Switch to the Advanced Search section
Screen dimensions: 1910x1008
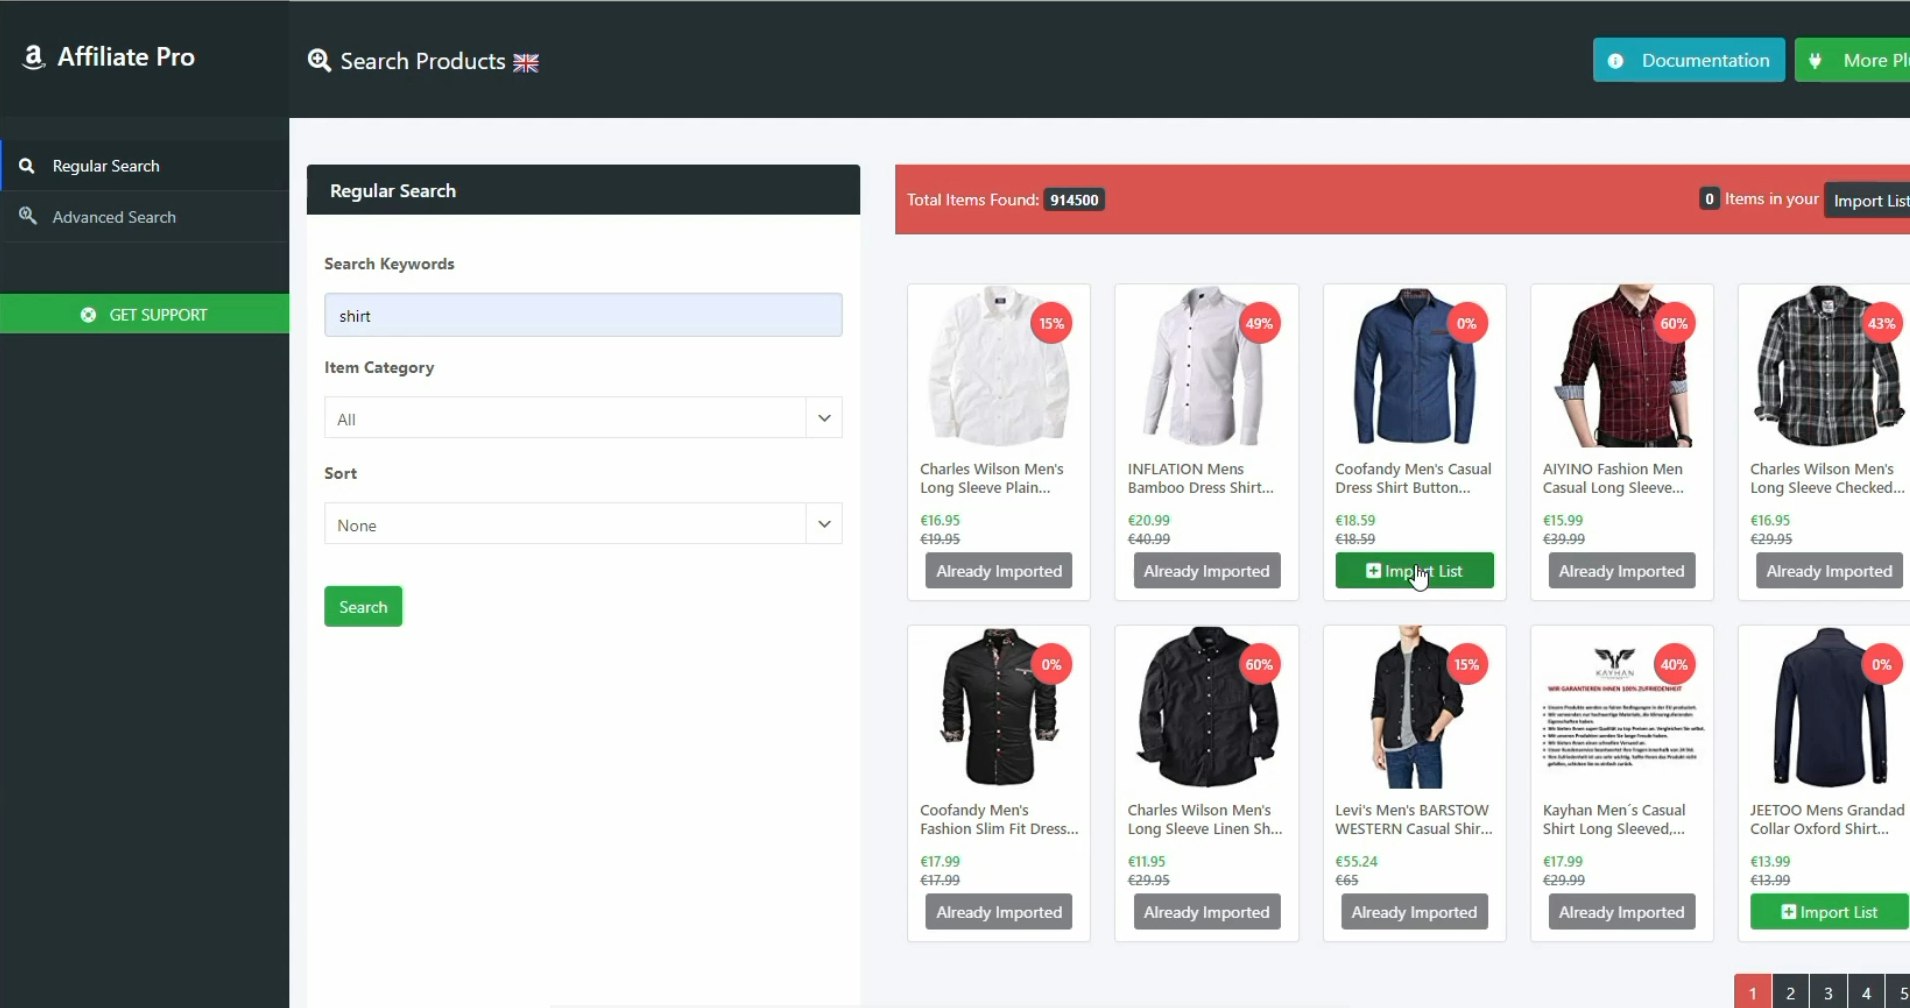click(x=114, y=216)
